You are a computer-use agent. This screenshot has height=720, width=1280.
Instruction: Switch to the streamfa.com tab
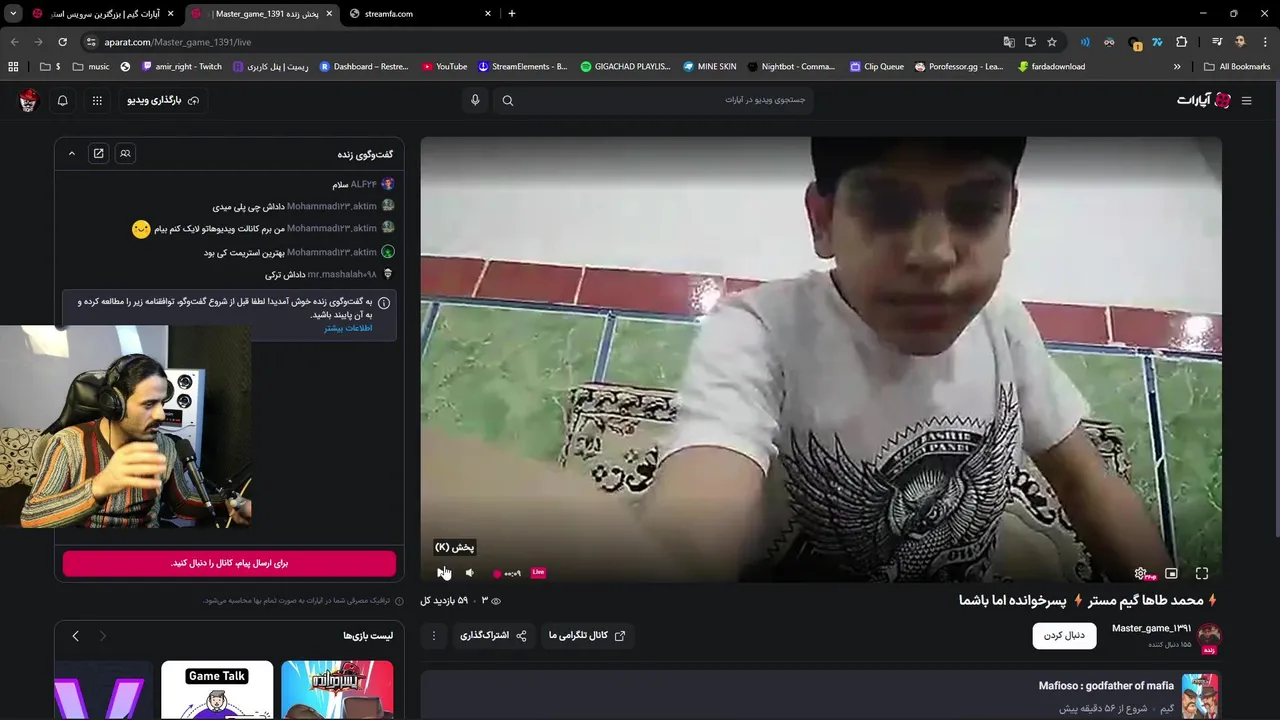(420, 14)
